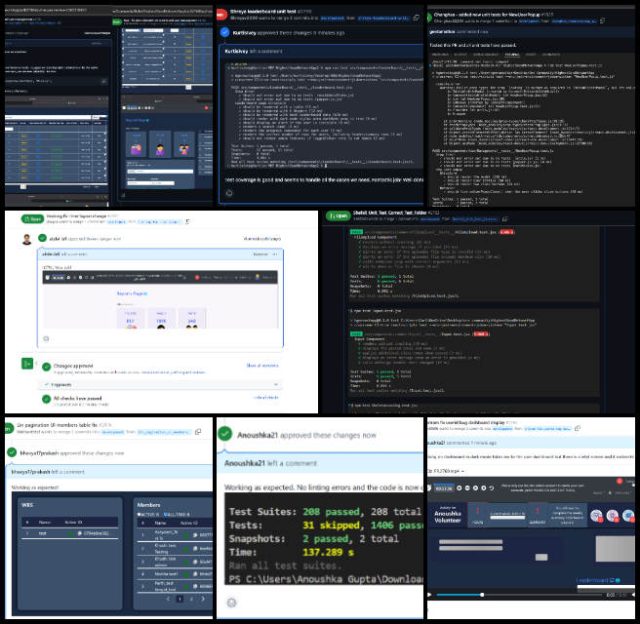The width and height of the screenshot is (640, 624).
Task: Click Anoushka21 approved green check icon
Action: coord(225,435)
